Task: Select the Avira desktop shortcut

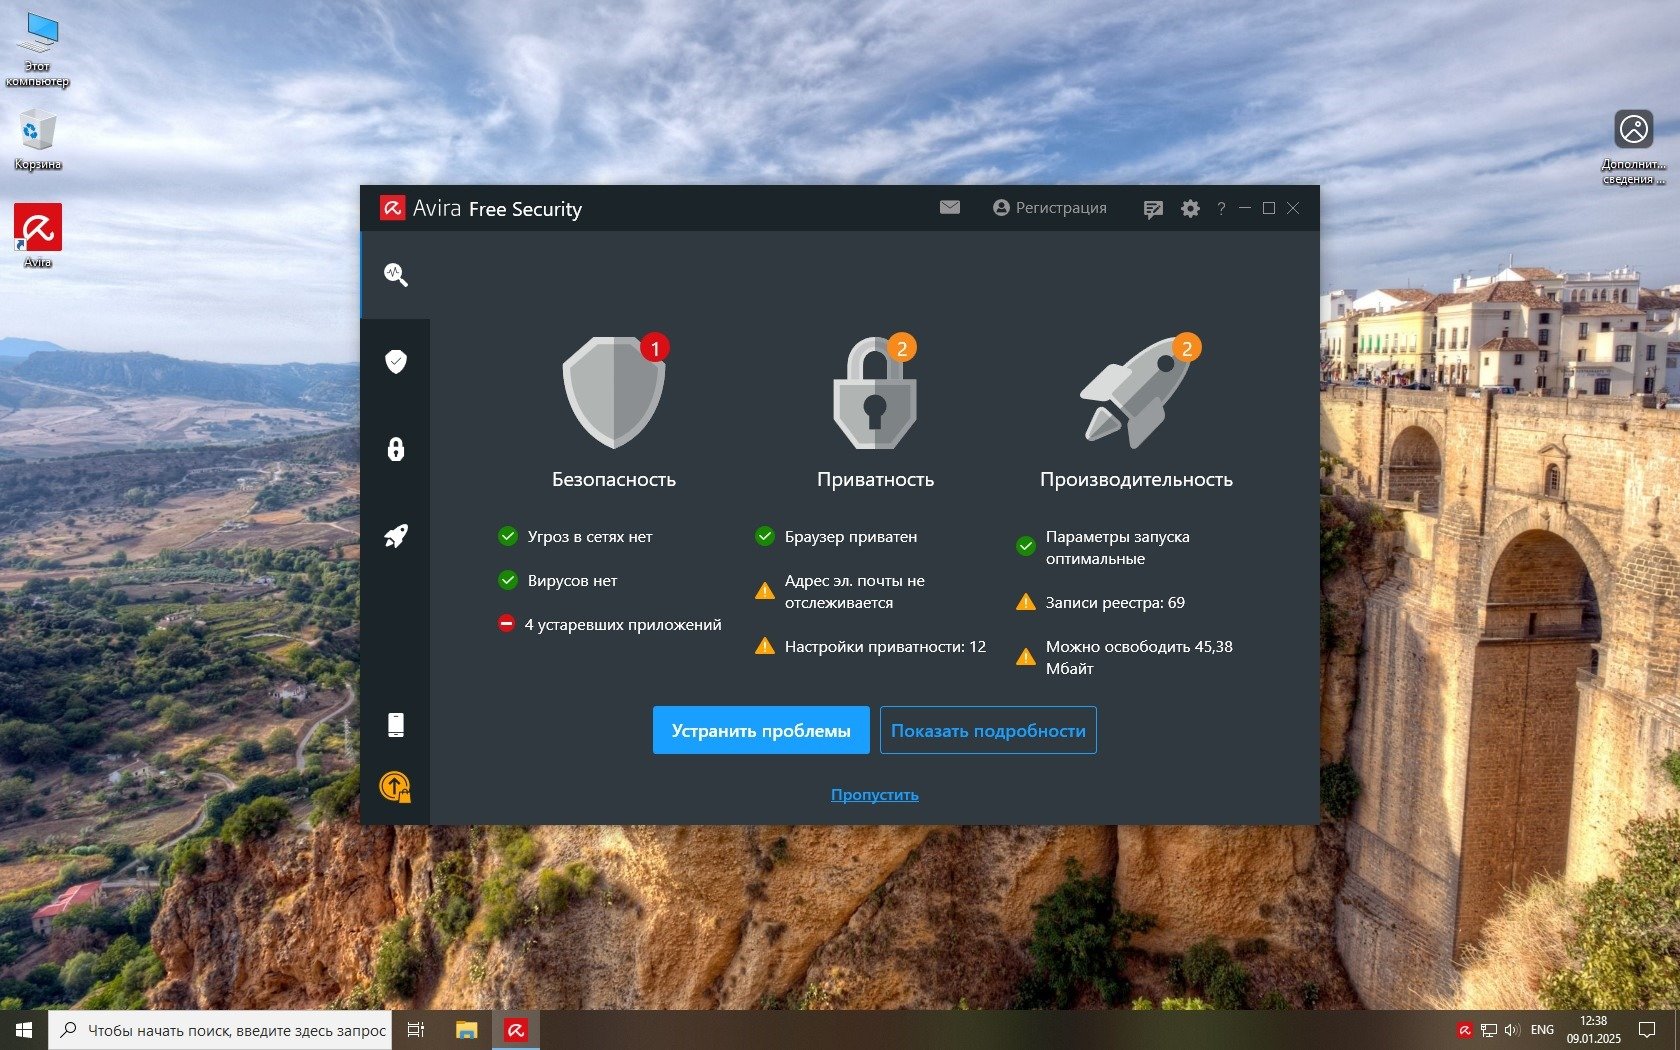Action: [x=38, y=236]
